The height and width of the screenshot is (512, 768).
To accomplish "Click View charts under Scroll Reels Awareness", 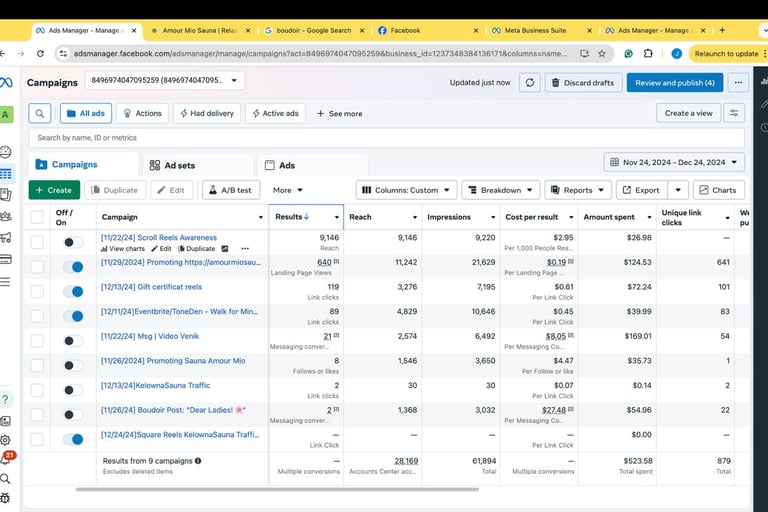I will pyautogui.click(x=122, y=249).
